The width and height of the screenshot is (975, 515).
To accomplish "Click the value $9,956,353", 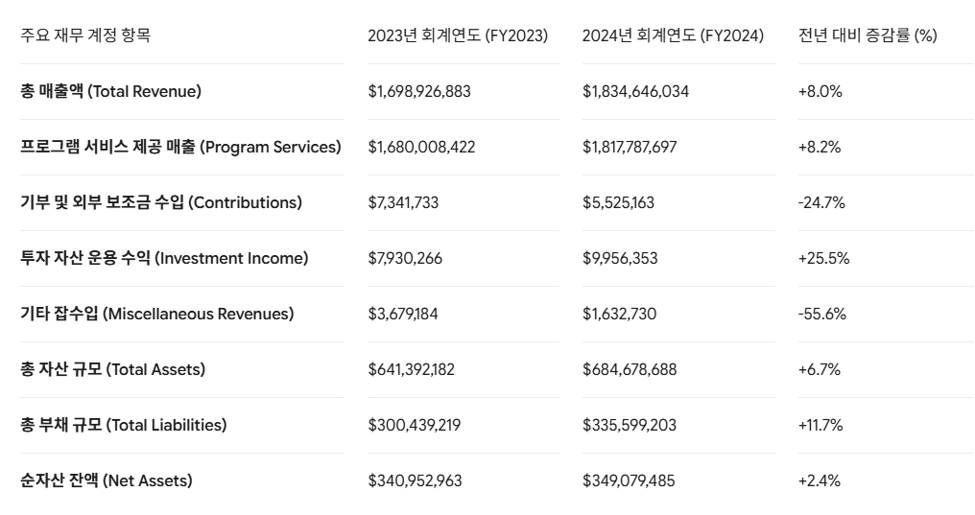I will pyautogui.click(x=620, y=258).
